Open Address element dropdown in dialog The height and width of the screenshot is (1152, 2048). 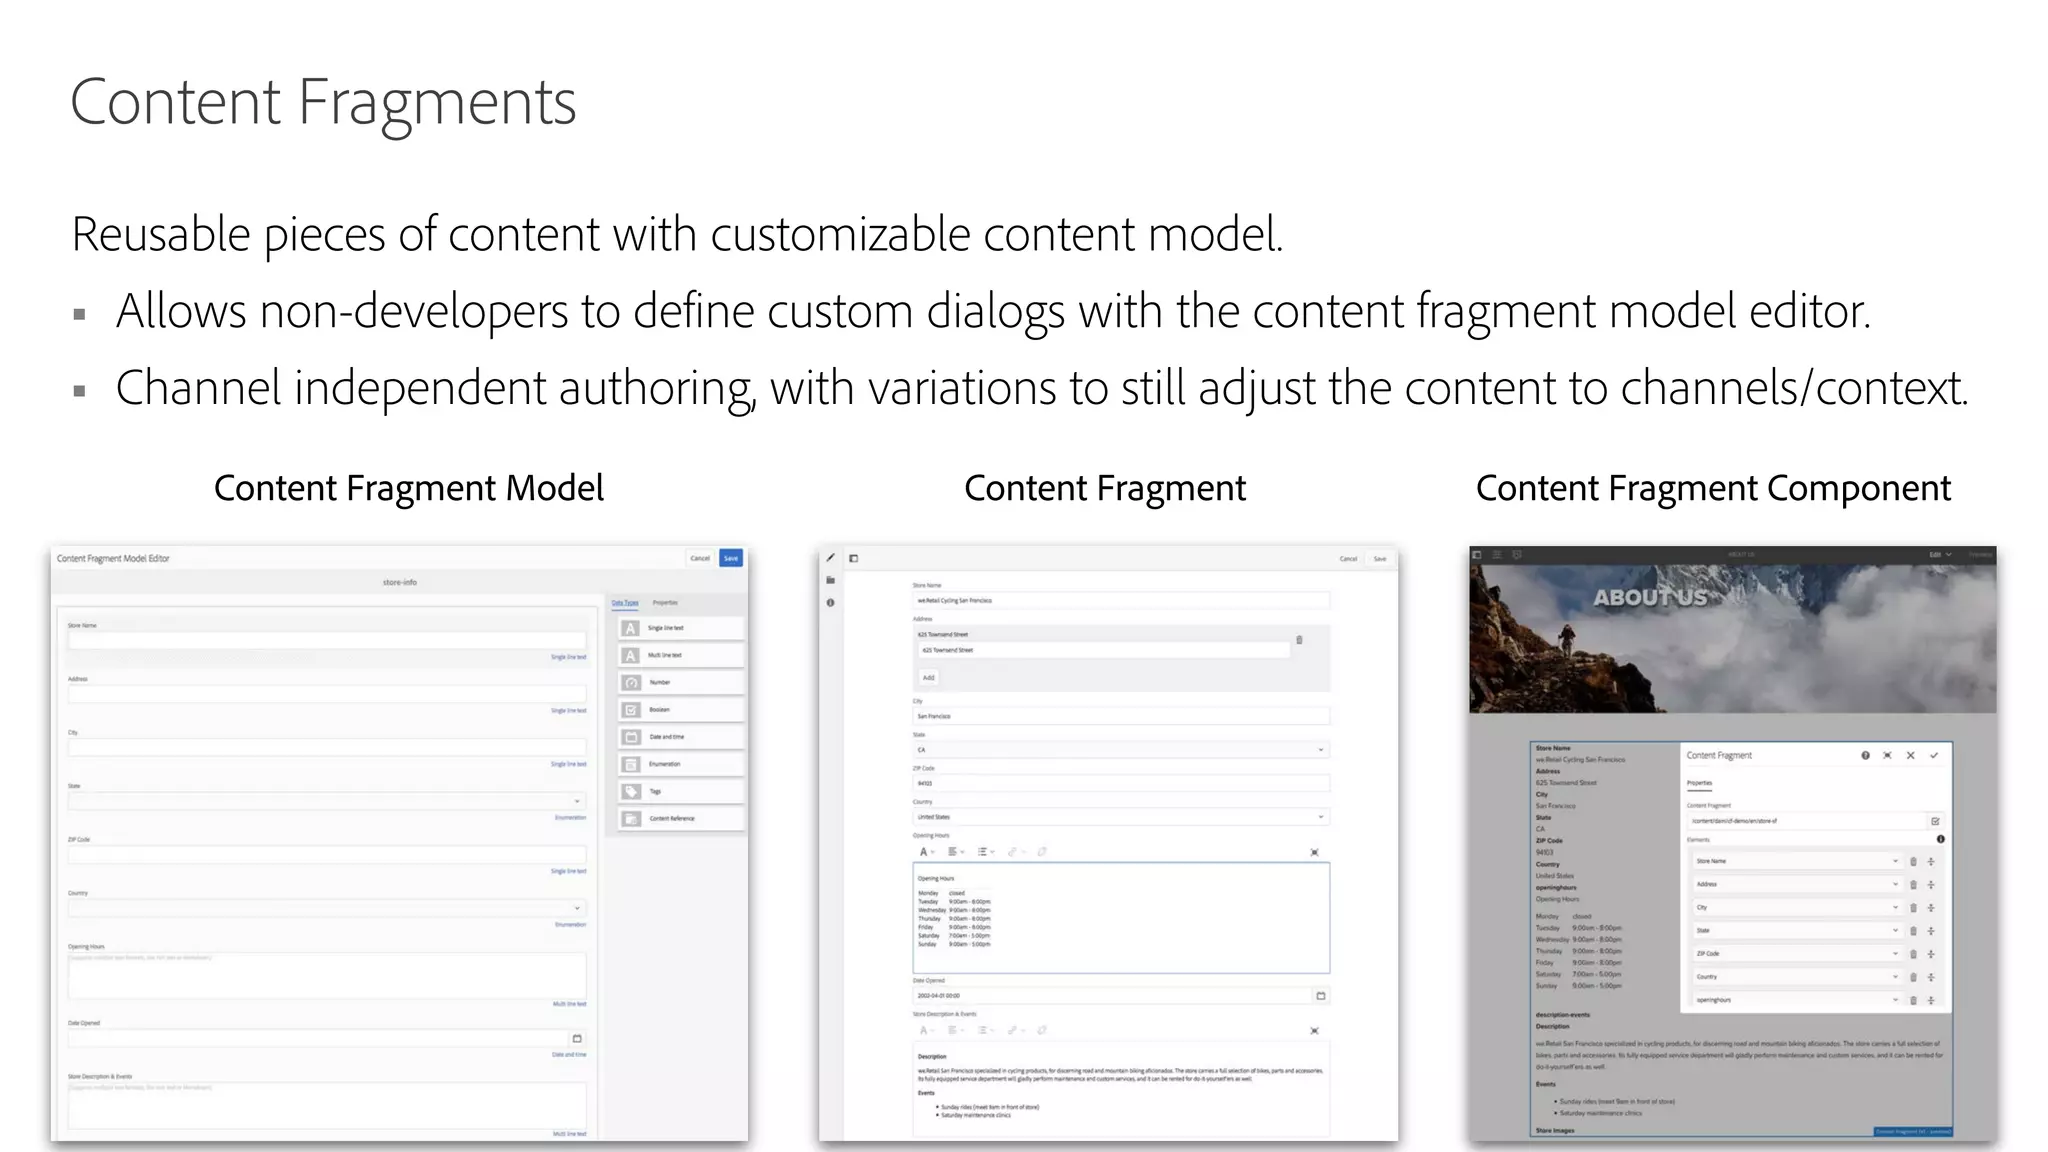click(x=1797, y=884)
